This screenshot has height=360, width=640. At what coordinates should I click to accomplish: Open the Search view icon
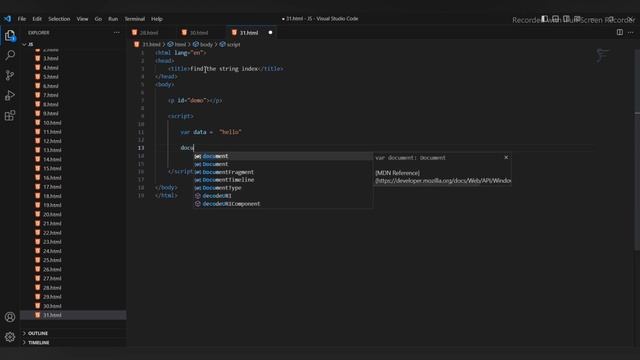point(10,55)
